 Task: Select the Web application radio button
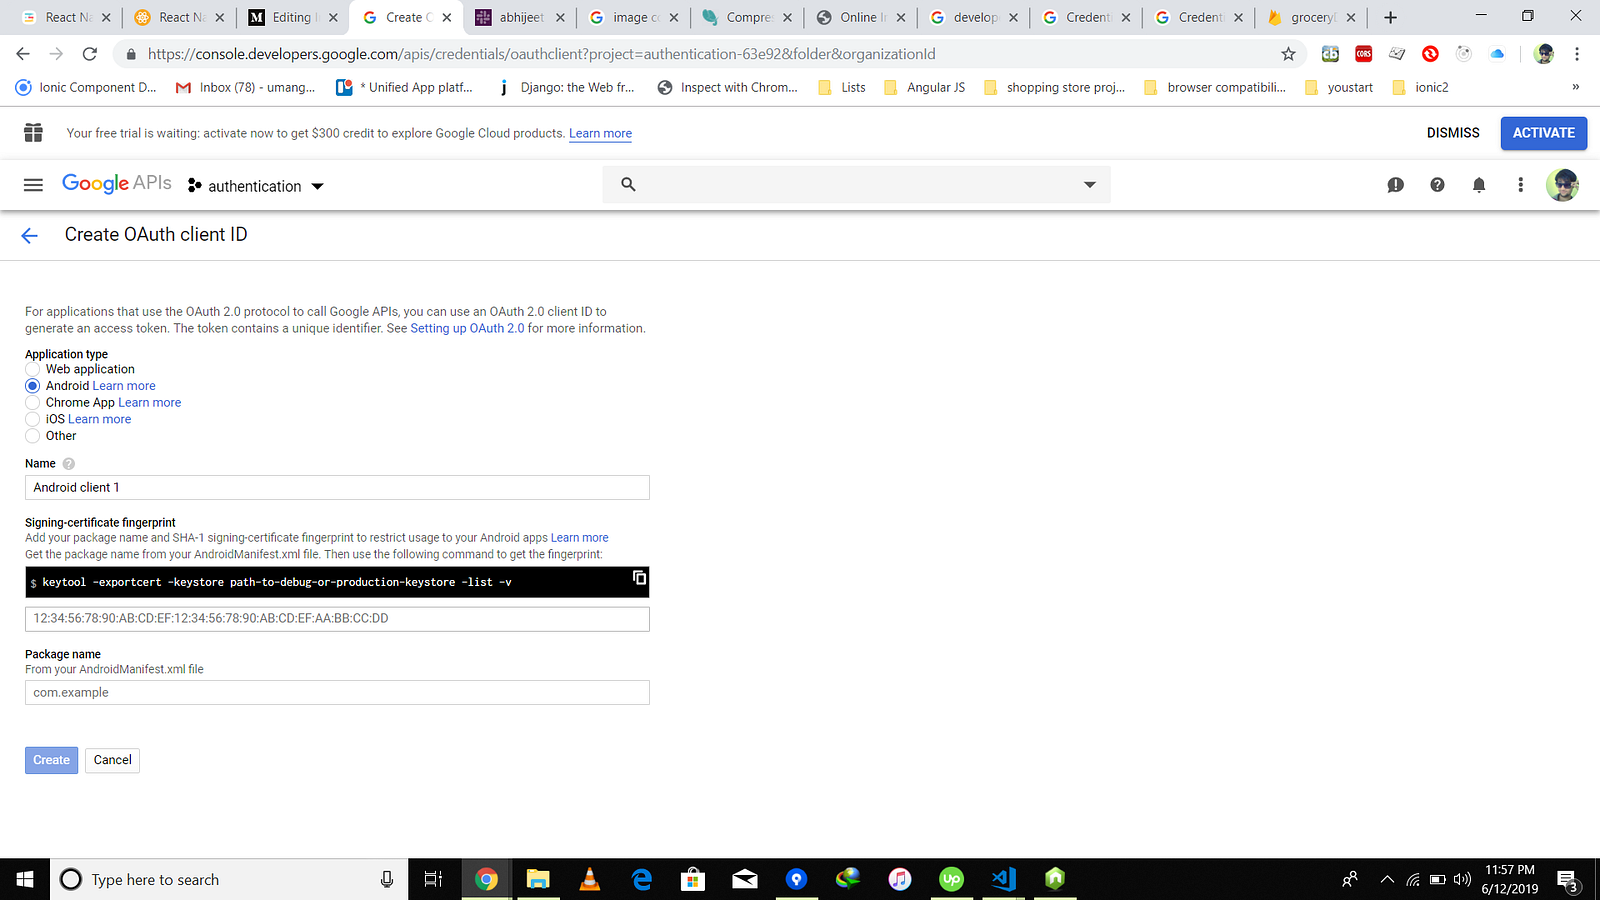click(33, 369)
